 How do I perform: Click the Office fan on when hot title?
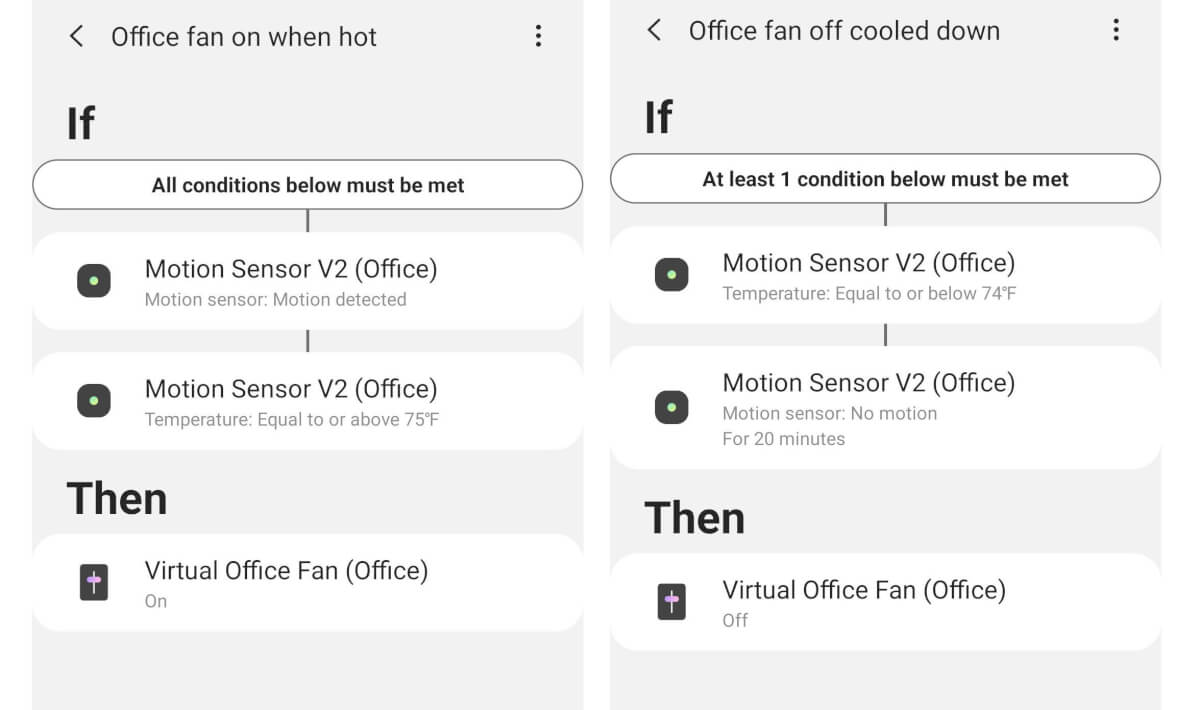coord(246,36)
